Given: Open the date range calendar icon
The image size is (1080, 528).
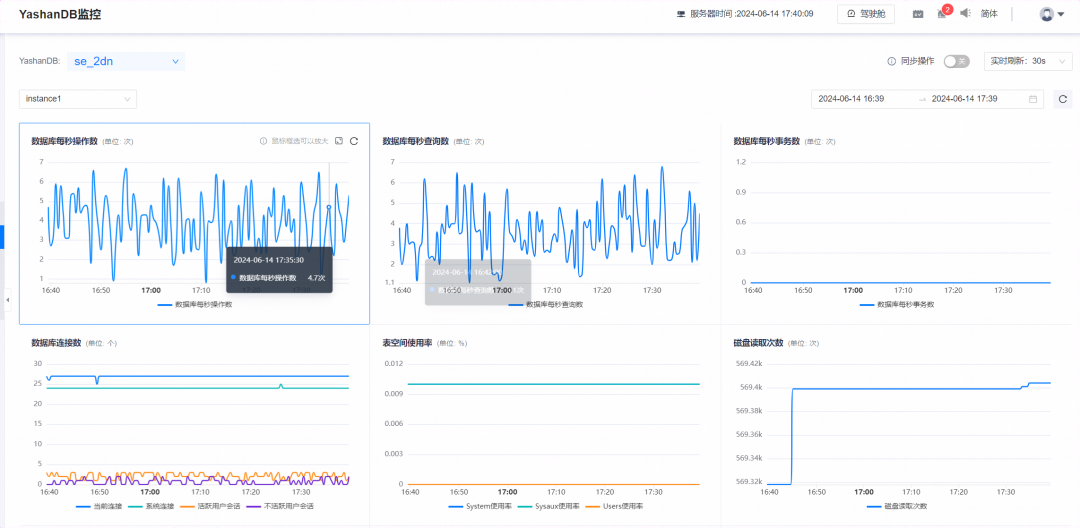Looking at the screenshot, I should pos(1033,99).
